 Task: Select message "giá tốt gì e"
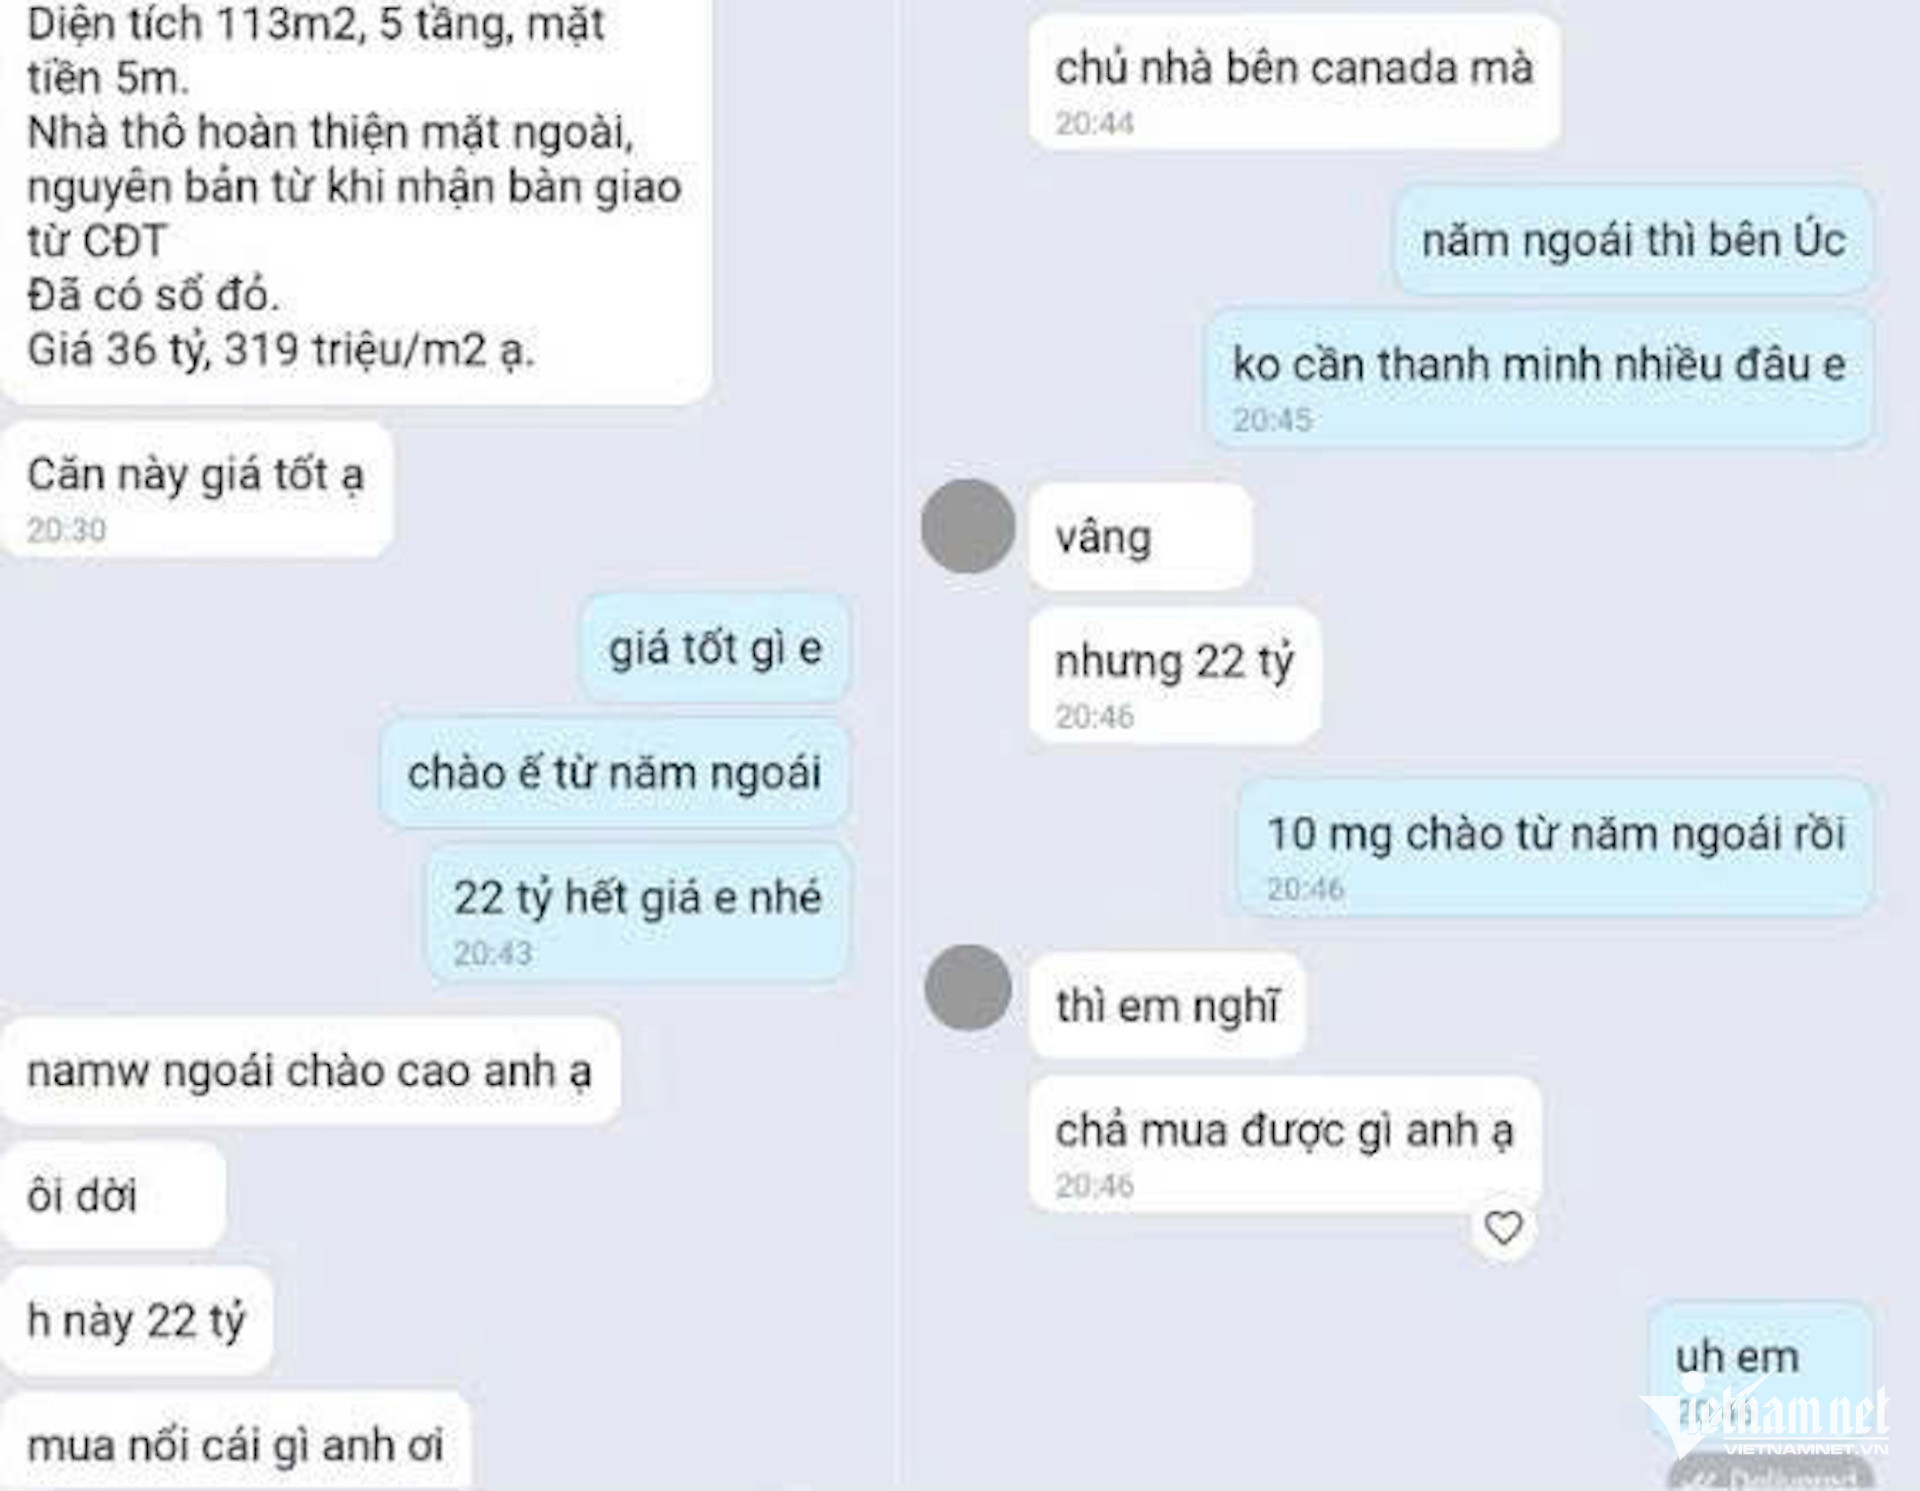(715, 648)
